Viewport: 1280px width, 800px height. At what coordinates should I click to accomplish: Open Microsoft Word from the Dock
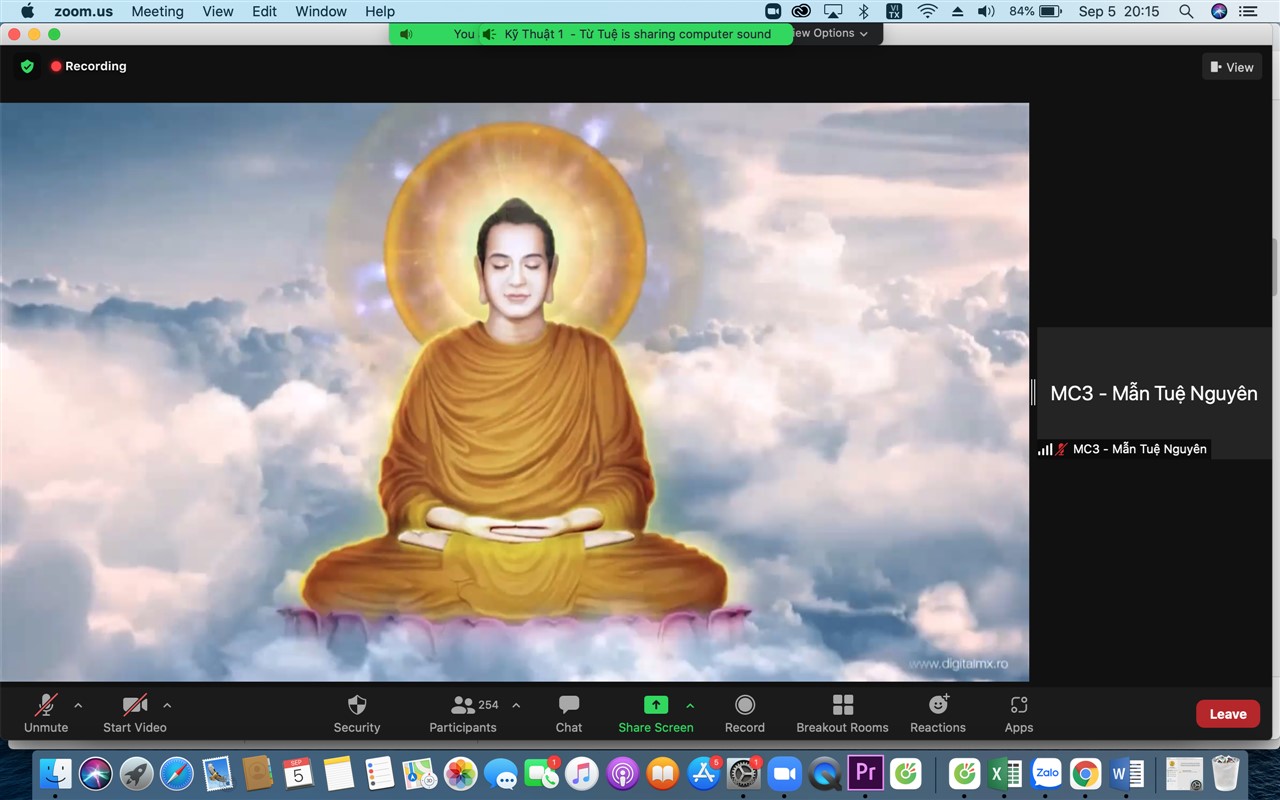point(1127,773)
